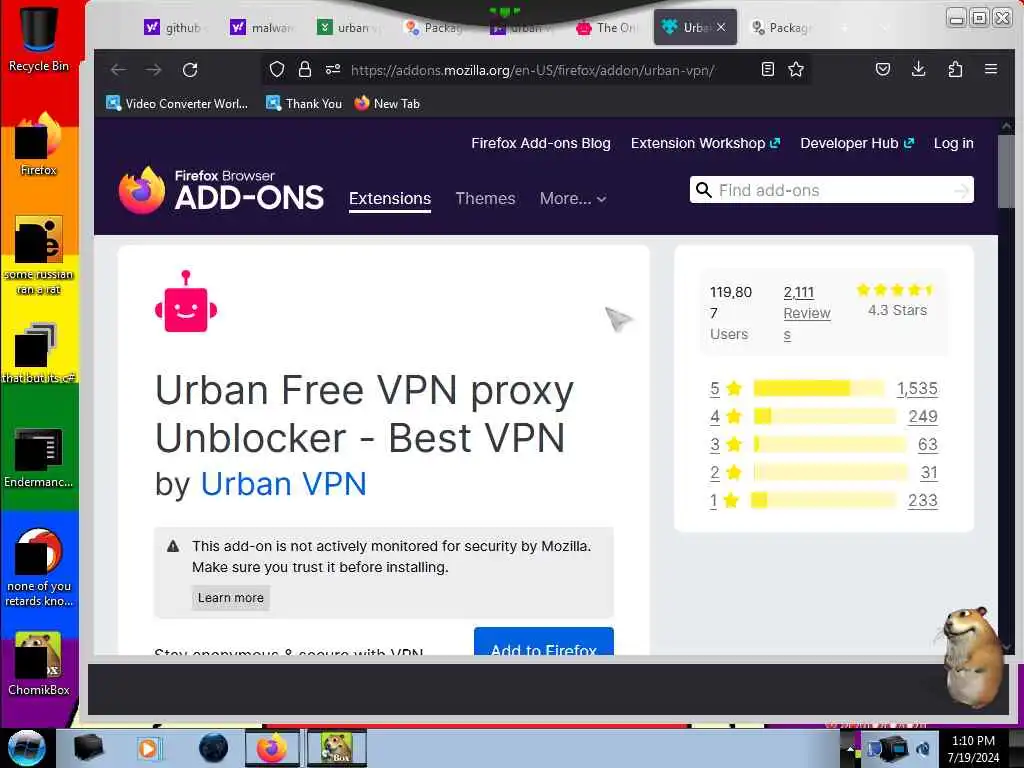Open the 2,111 Reviews link
The width and height of the screenshot is (1024, 768).
(x=807, y=313)
